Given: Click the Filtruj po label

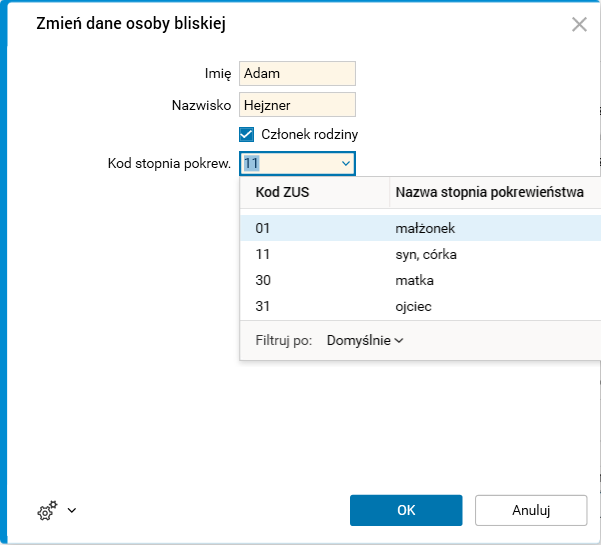Looking at the screenshot, I should point(284,340).
